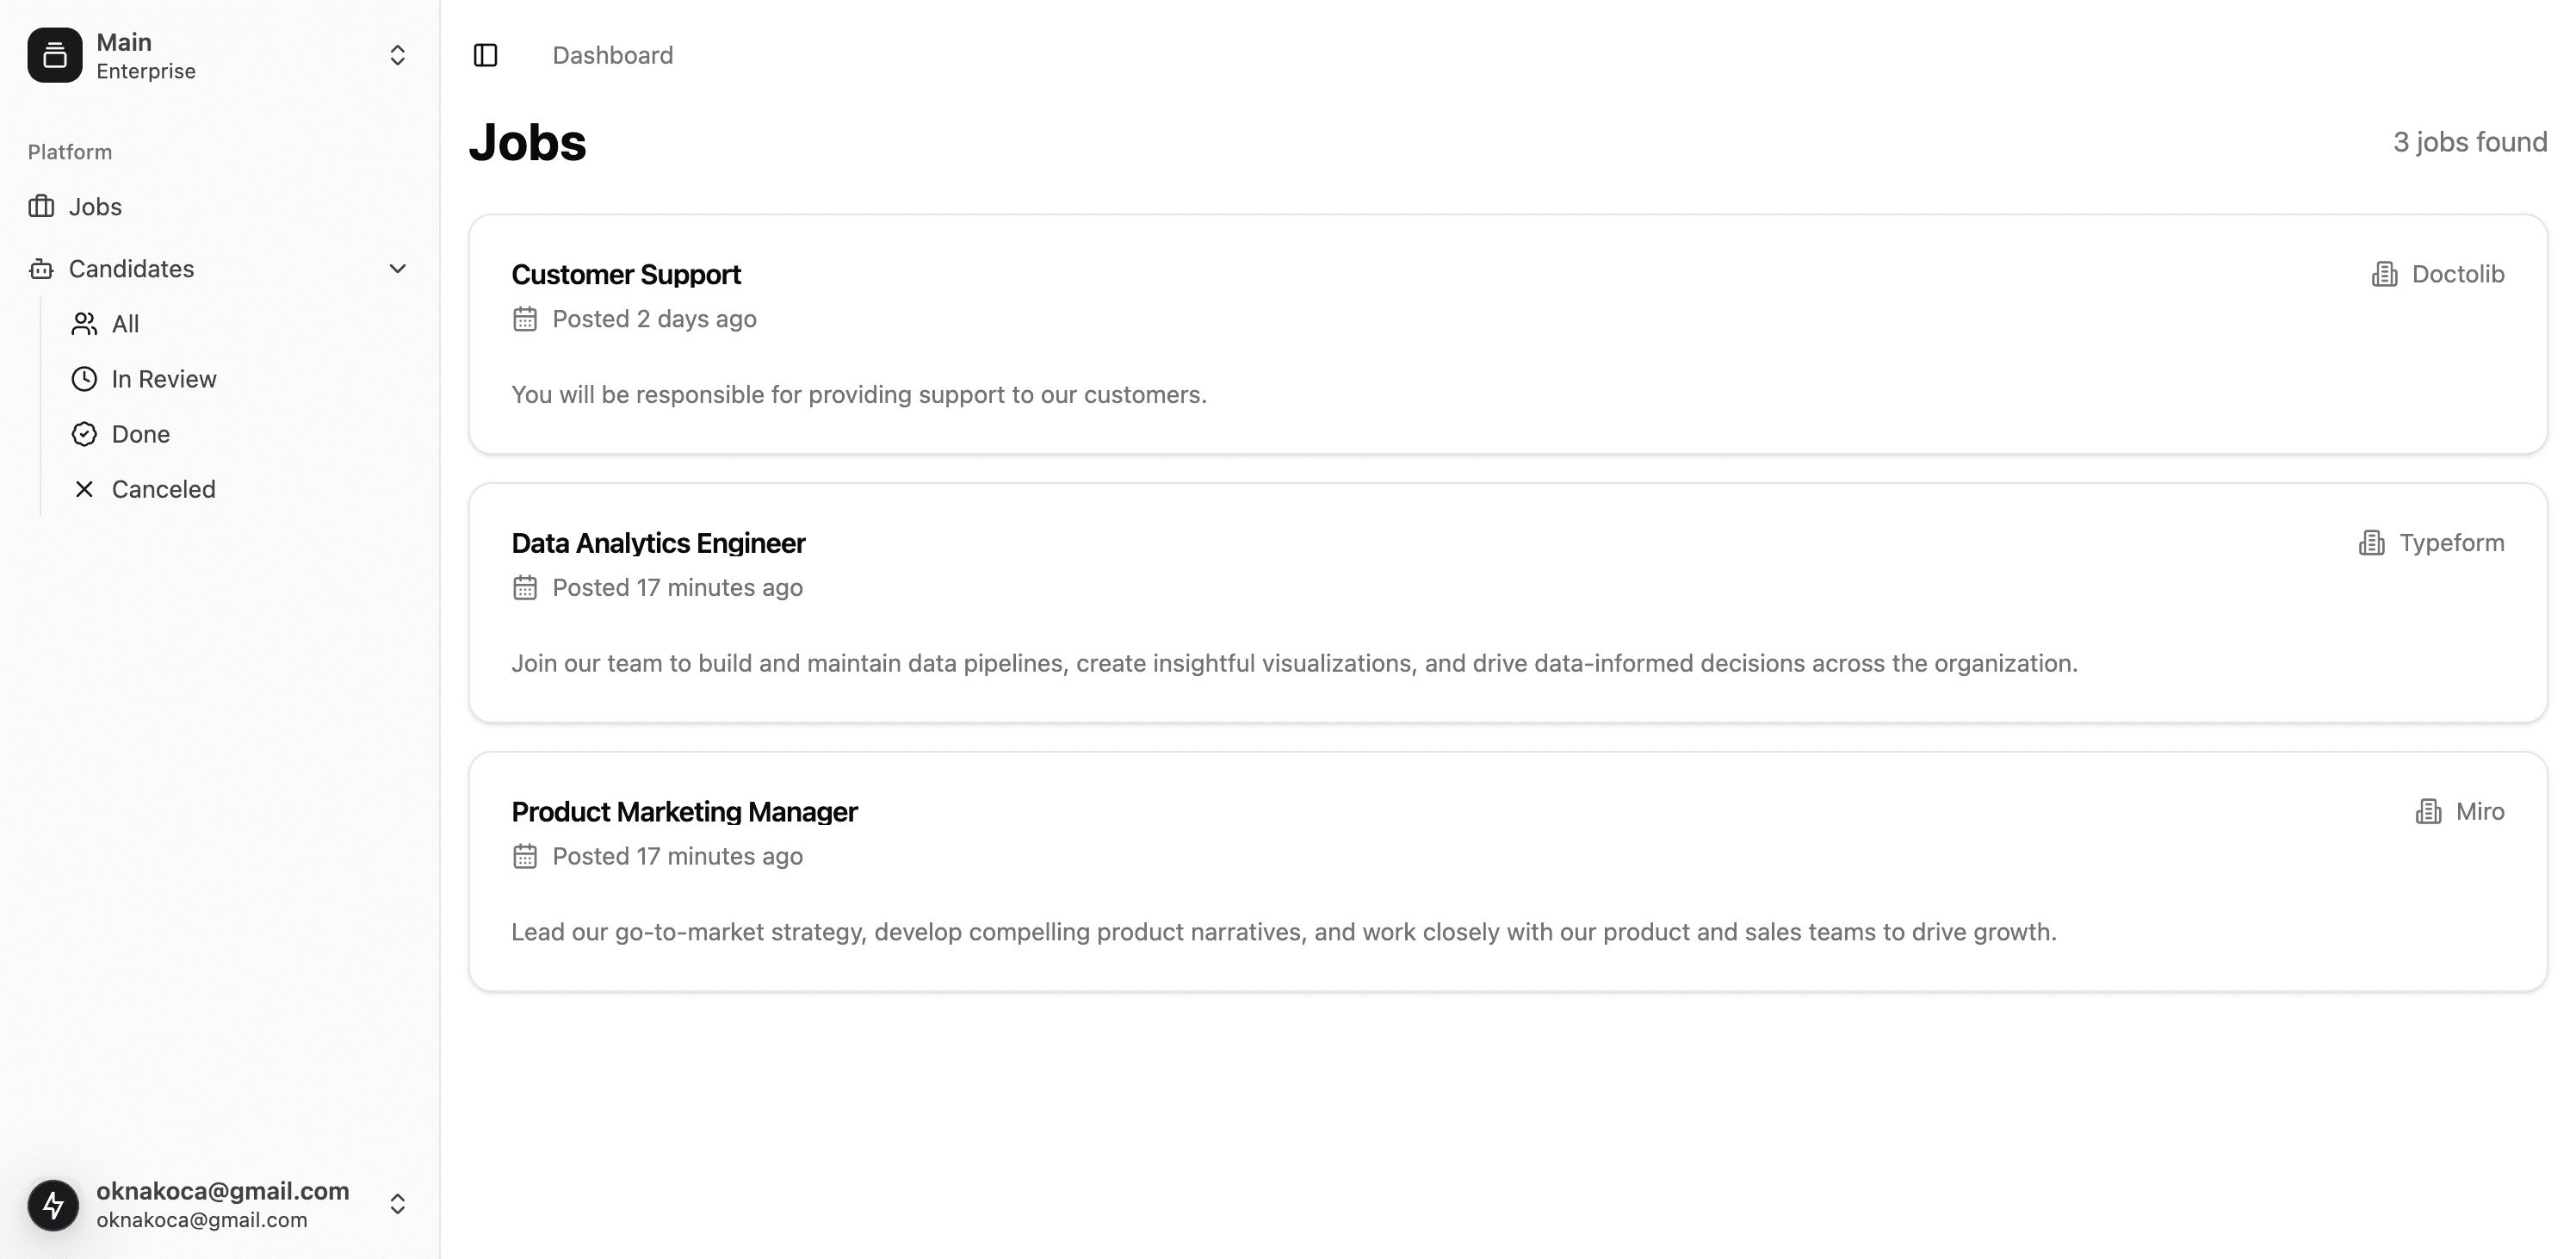Go to the Dashboard breadcrumb
This screenshot has width=2576, height=1259.
(613, 55)
